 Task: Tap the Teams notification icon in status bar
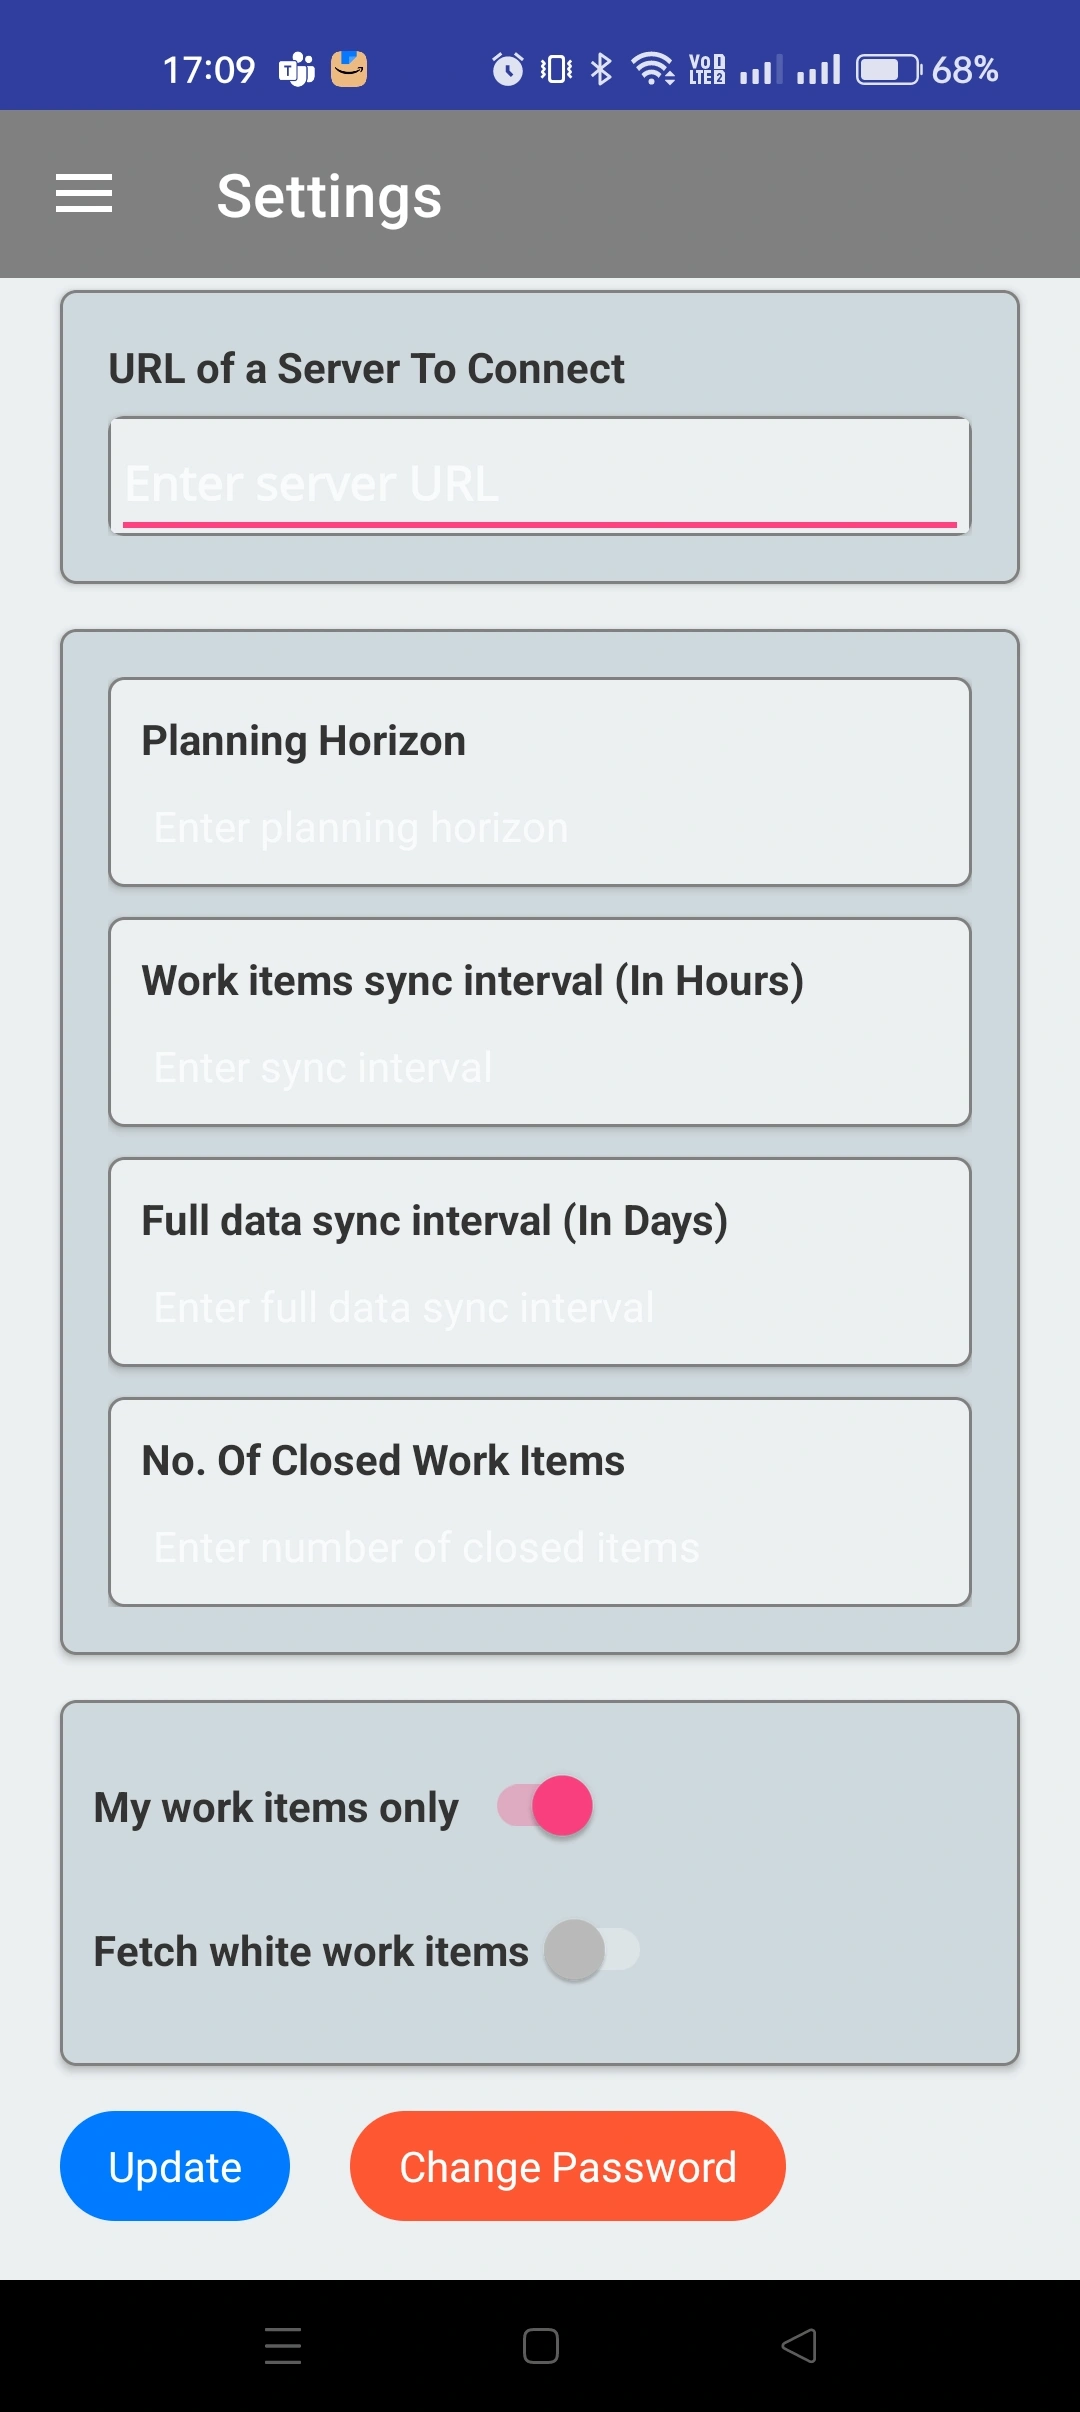coord(297,70)
